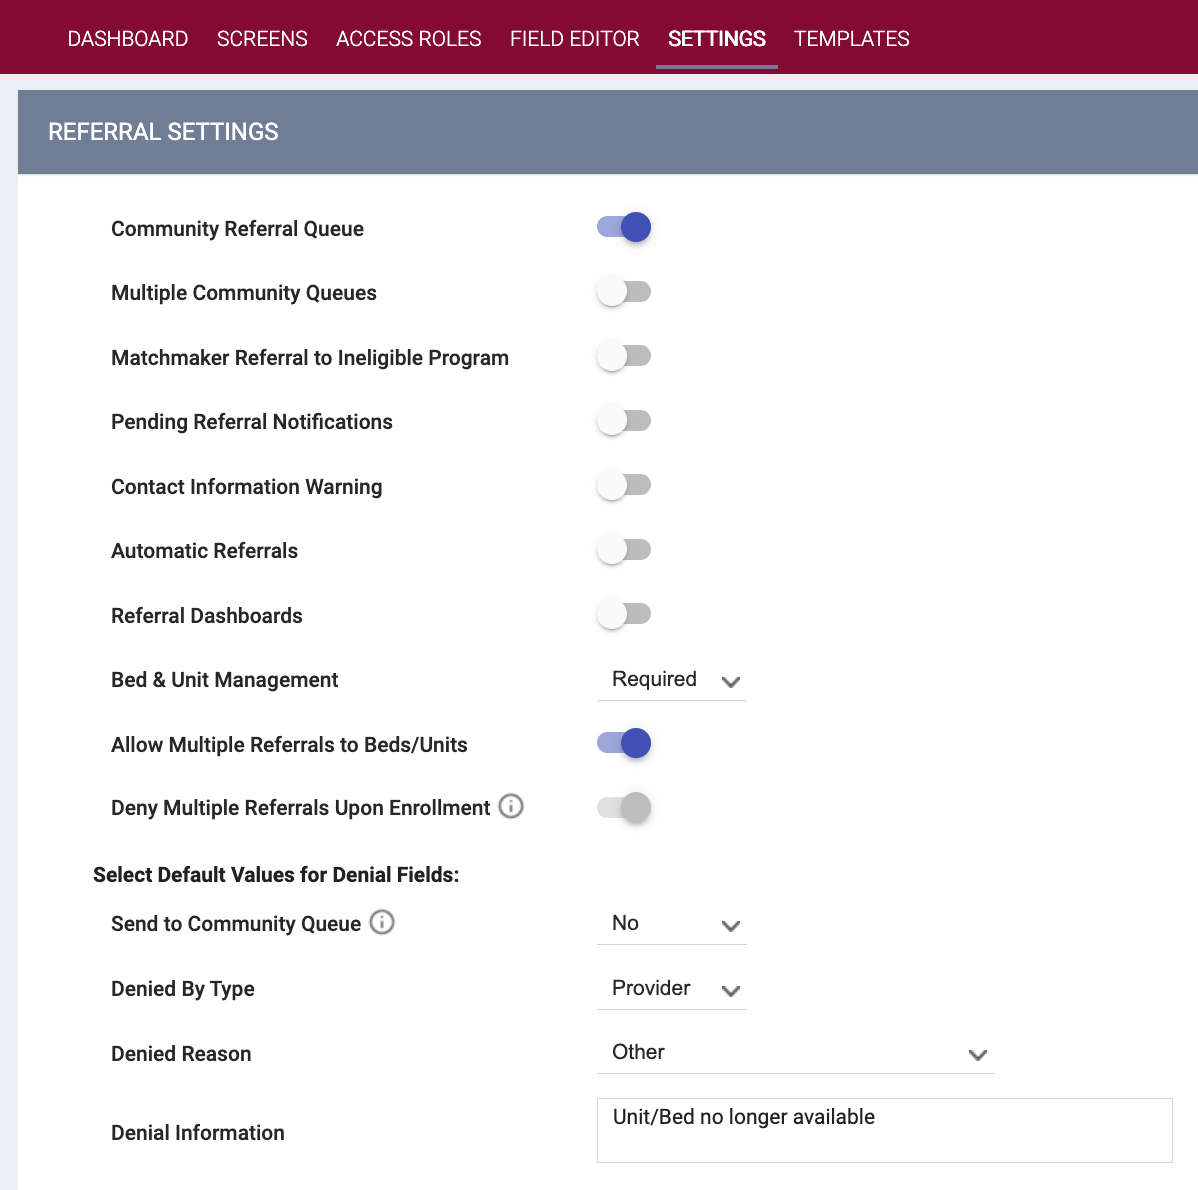Enable Pending Referral Notifications
This screenshot has width=1198, height=1190.
[623, 420]
